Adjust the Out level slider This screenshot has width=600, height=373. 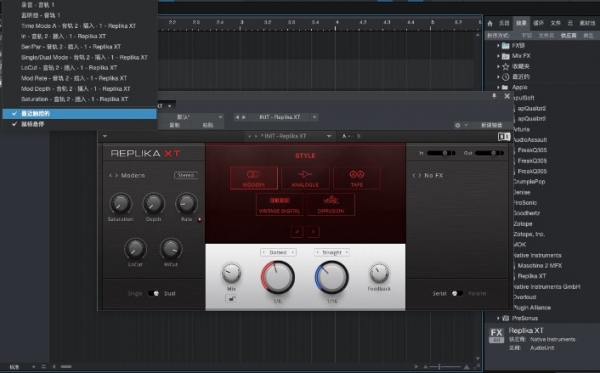[x=489, y=153]
